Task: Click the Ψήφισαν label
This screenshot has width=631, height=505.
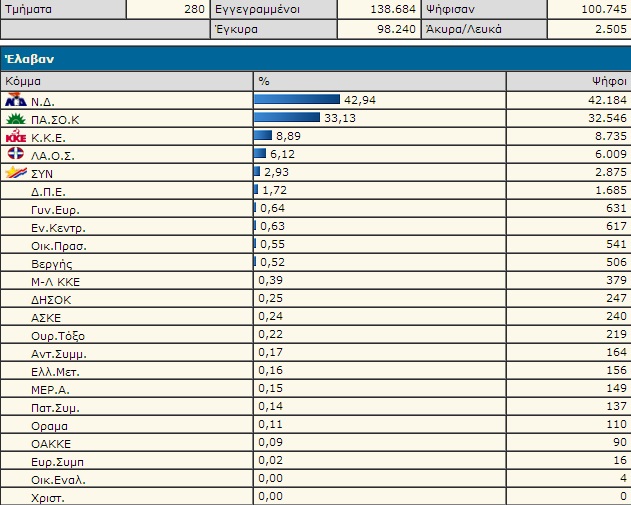Action: [450, 10]
